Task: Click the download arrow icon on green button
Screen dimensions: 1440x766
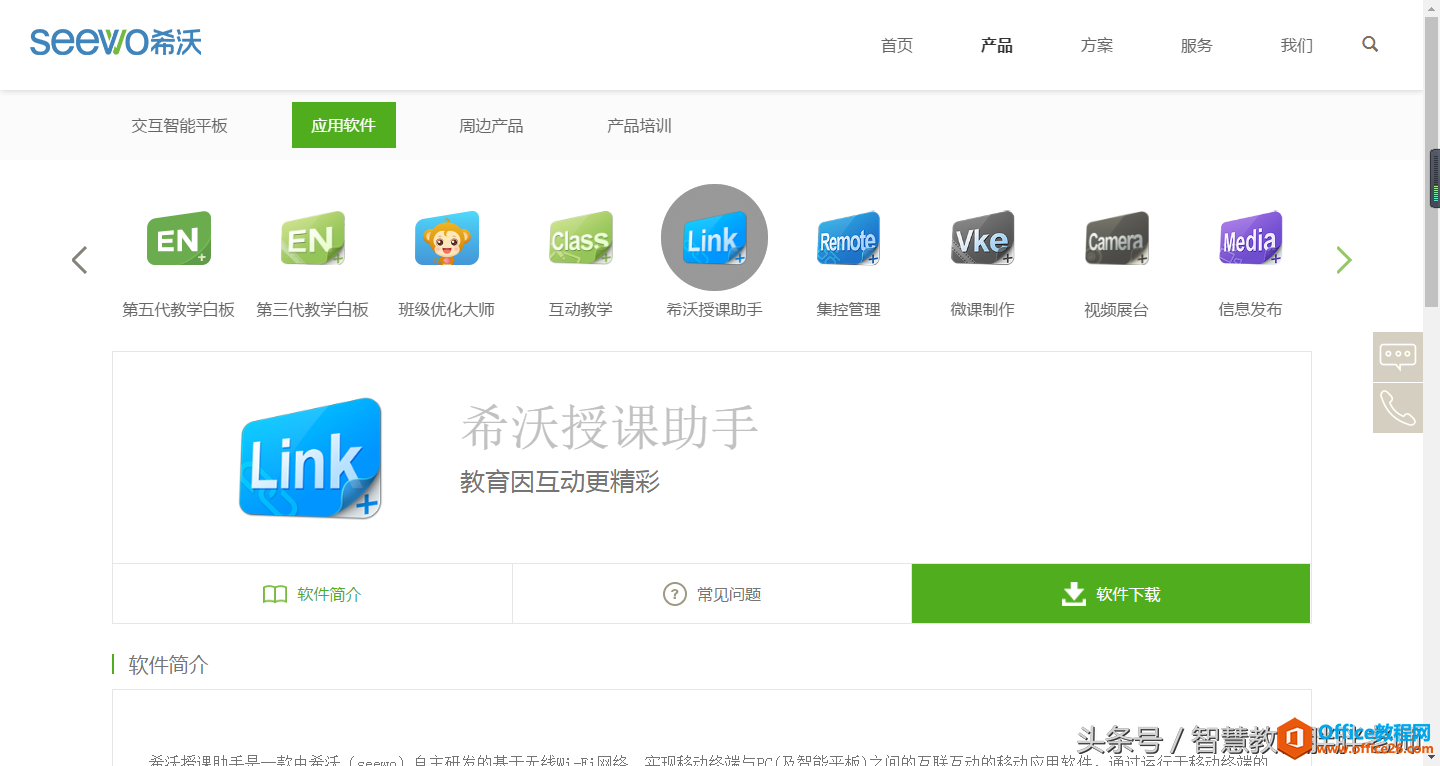Action: click(x=1073, y=594)
